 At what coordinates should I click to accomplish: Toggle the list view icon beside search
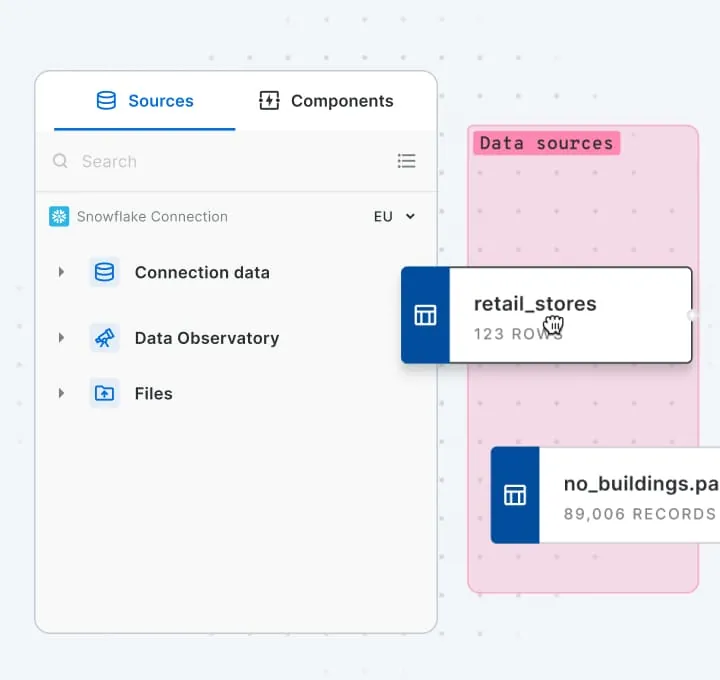pyautogui.click(x=406, y=161)
